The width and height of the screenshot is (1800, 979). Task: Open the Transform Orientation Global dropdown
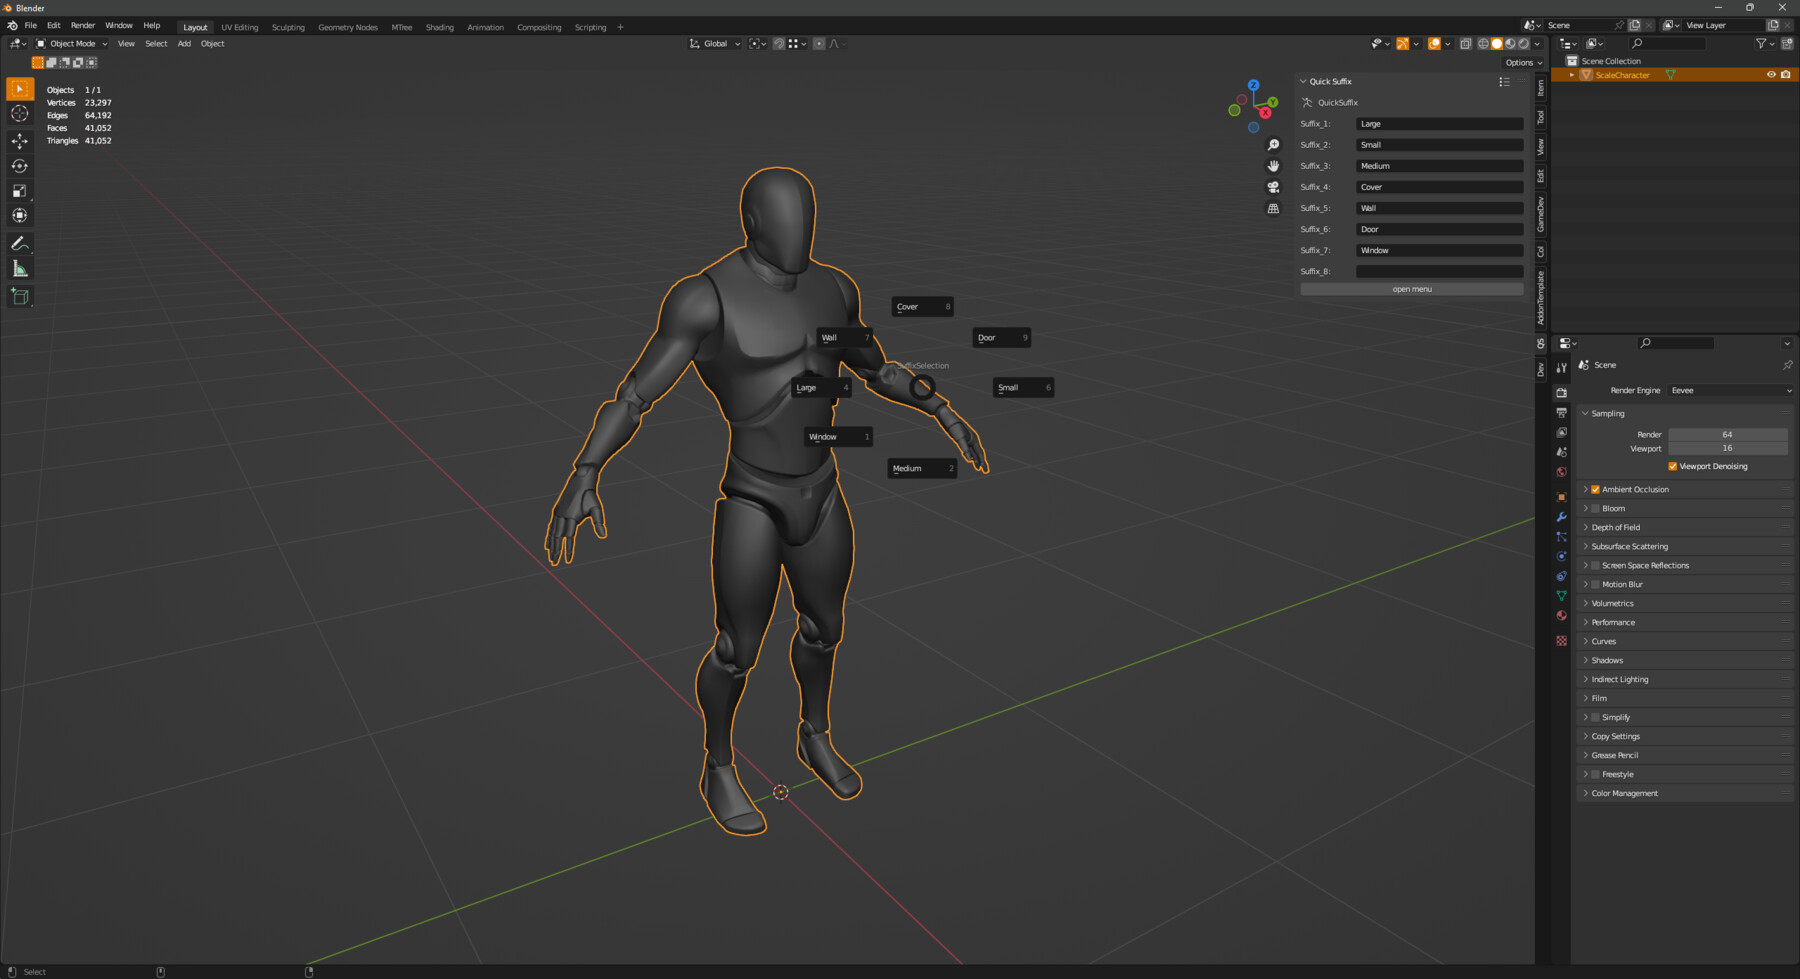(714, 43)
